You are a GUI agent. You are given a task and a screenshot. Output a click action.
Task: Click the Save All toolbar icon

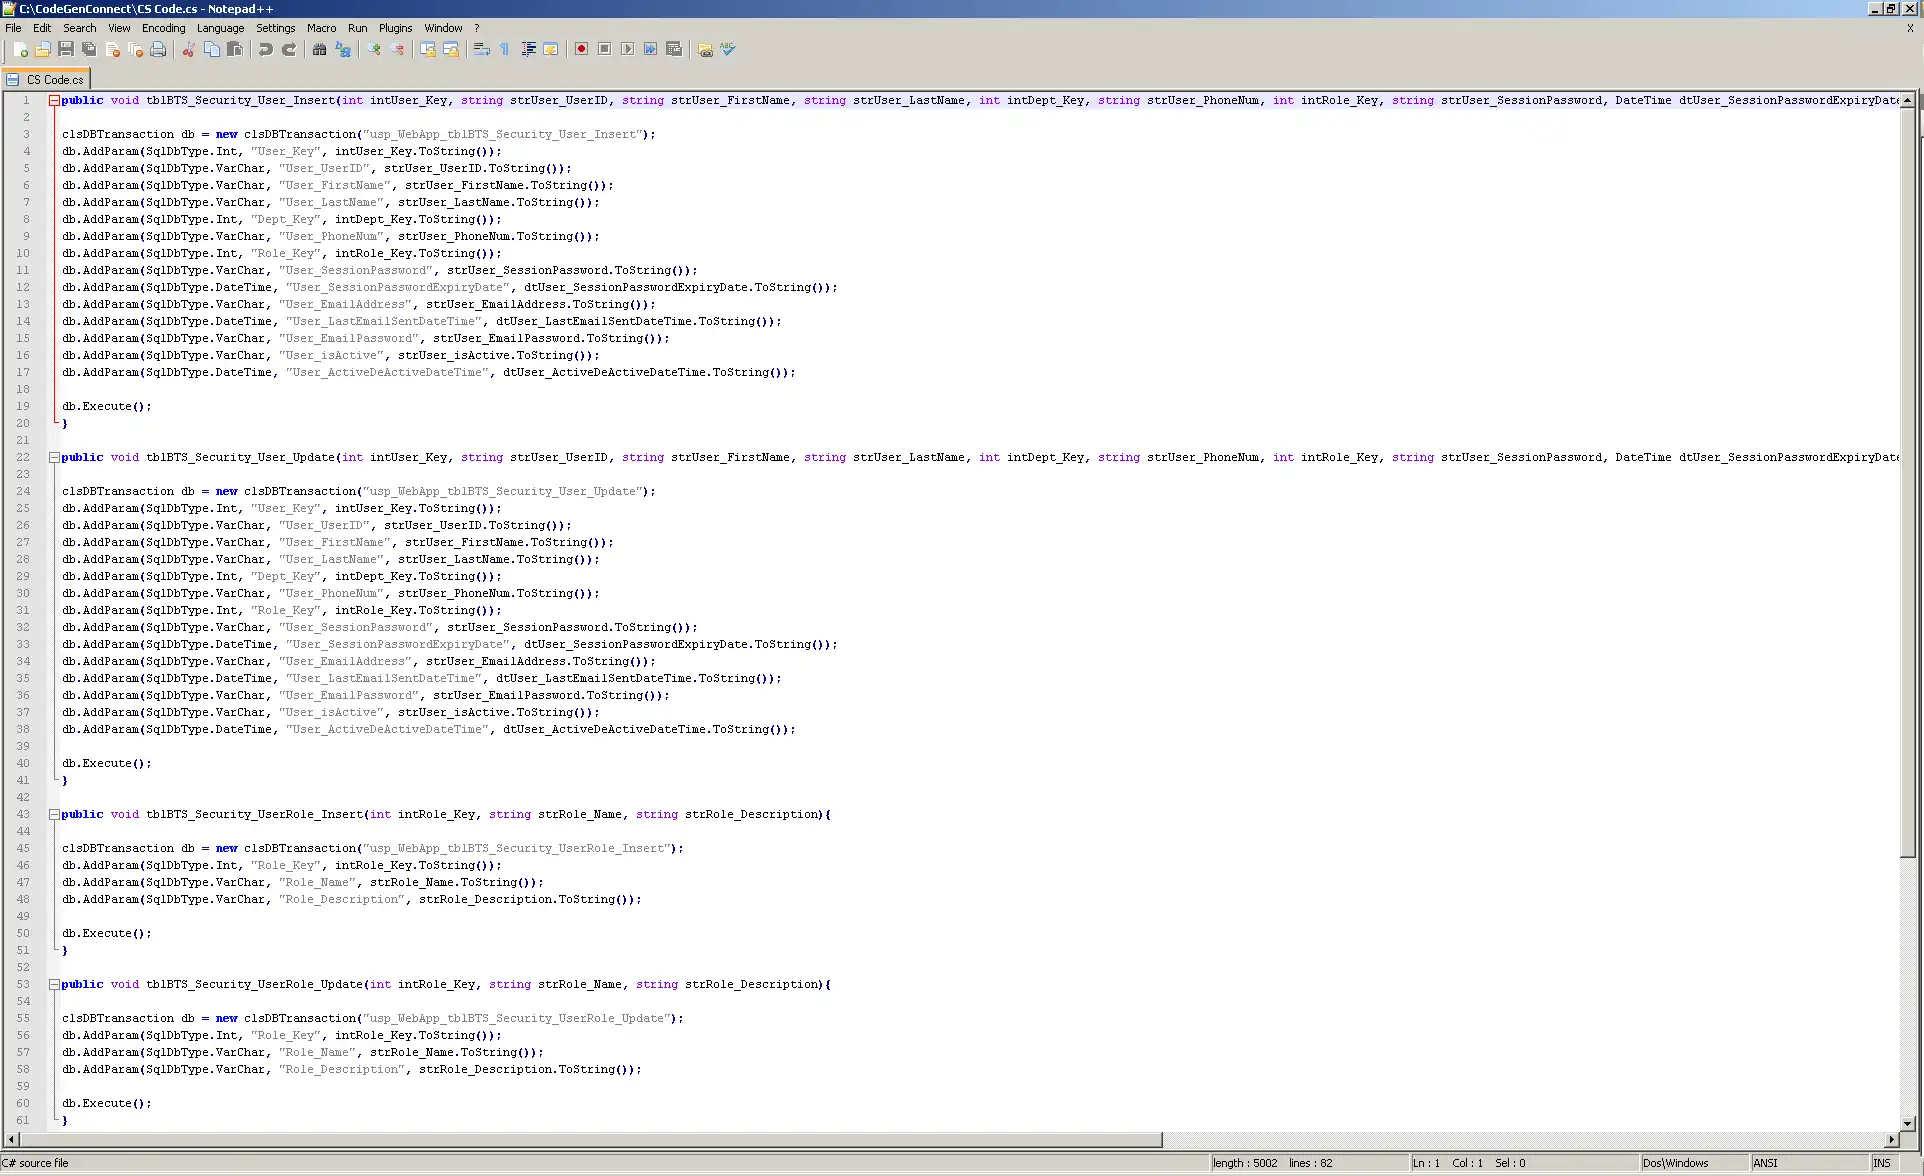pyautogui.click(x=89, y=50)
